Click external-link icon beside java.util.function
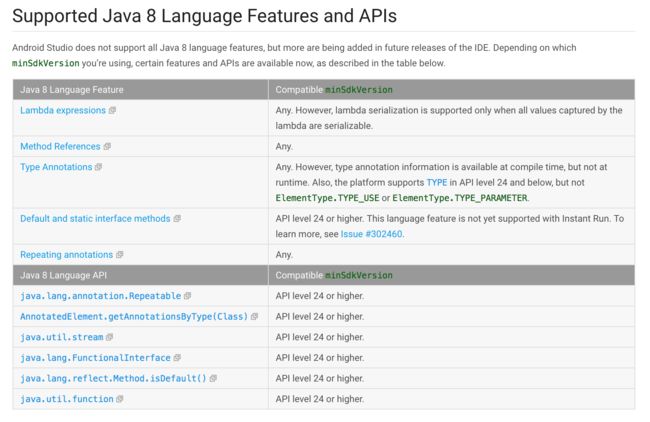Viewport: 650px width, 422px height. pos(120,399)
